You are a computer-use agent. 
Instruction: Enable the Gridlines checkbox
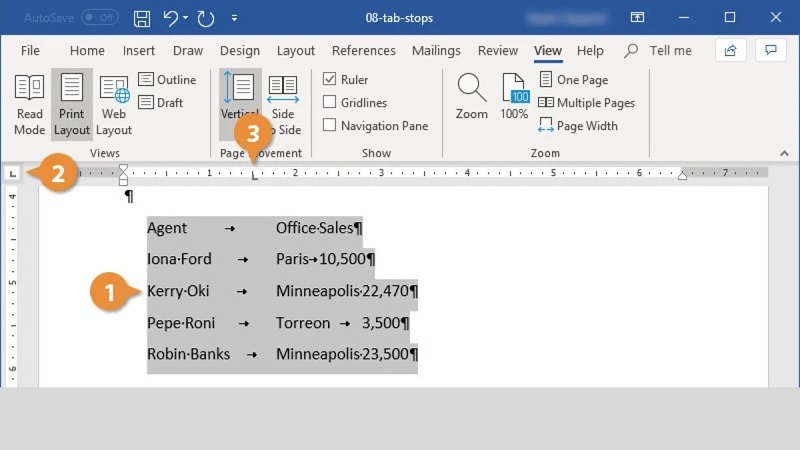330,102
